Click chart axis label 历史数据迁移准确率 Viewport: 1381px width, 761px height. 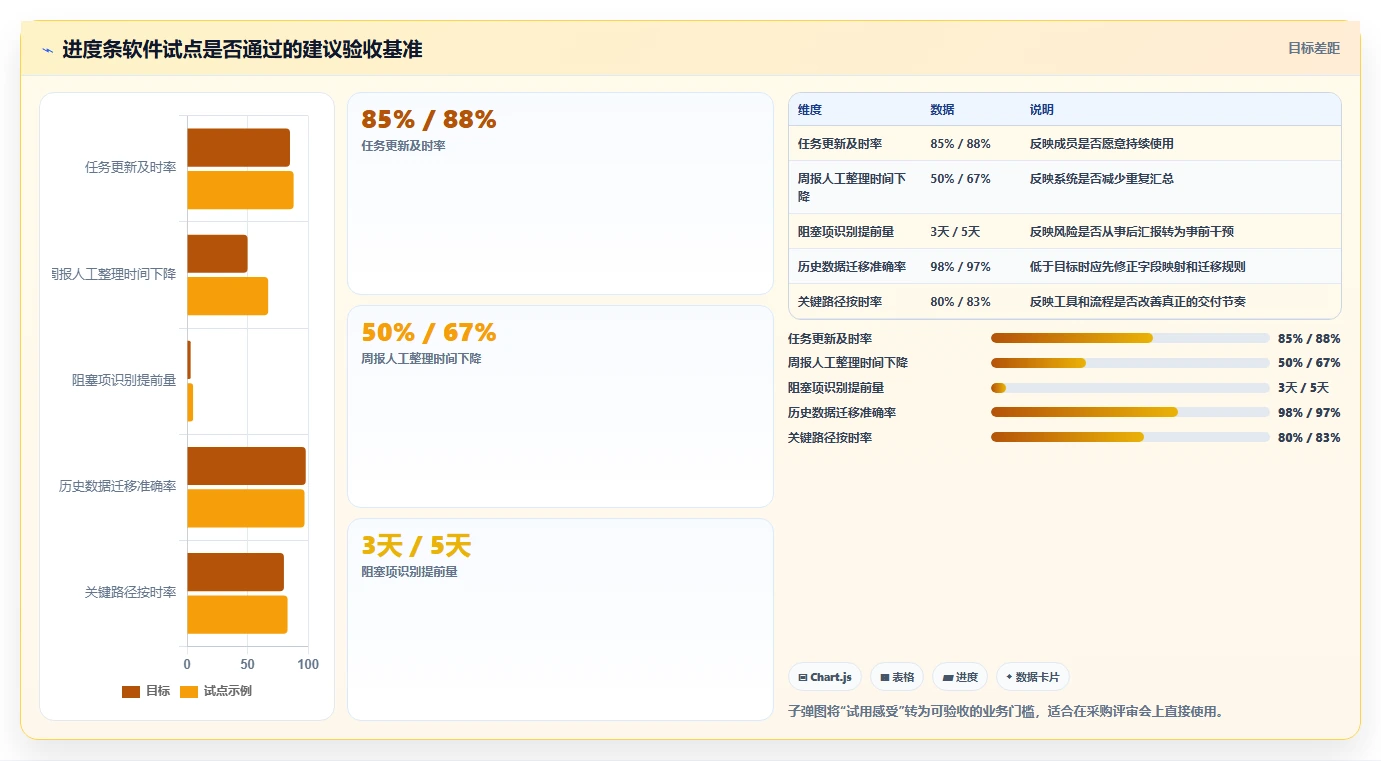(x=117, y=487)
